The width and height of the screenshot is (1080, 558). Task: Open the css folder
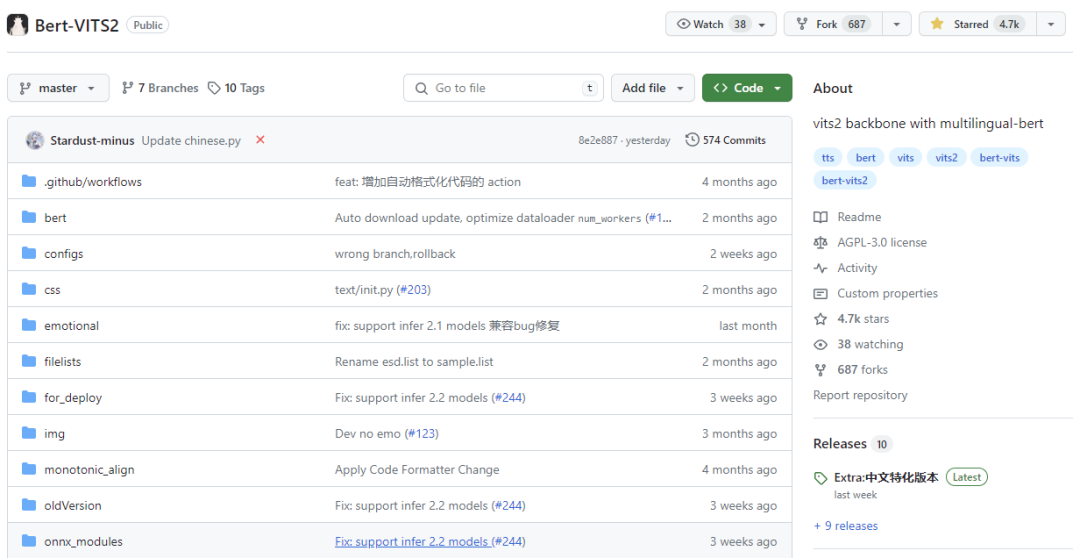tap(52, 290)
